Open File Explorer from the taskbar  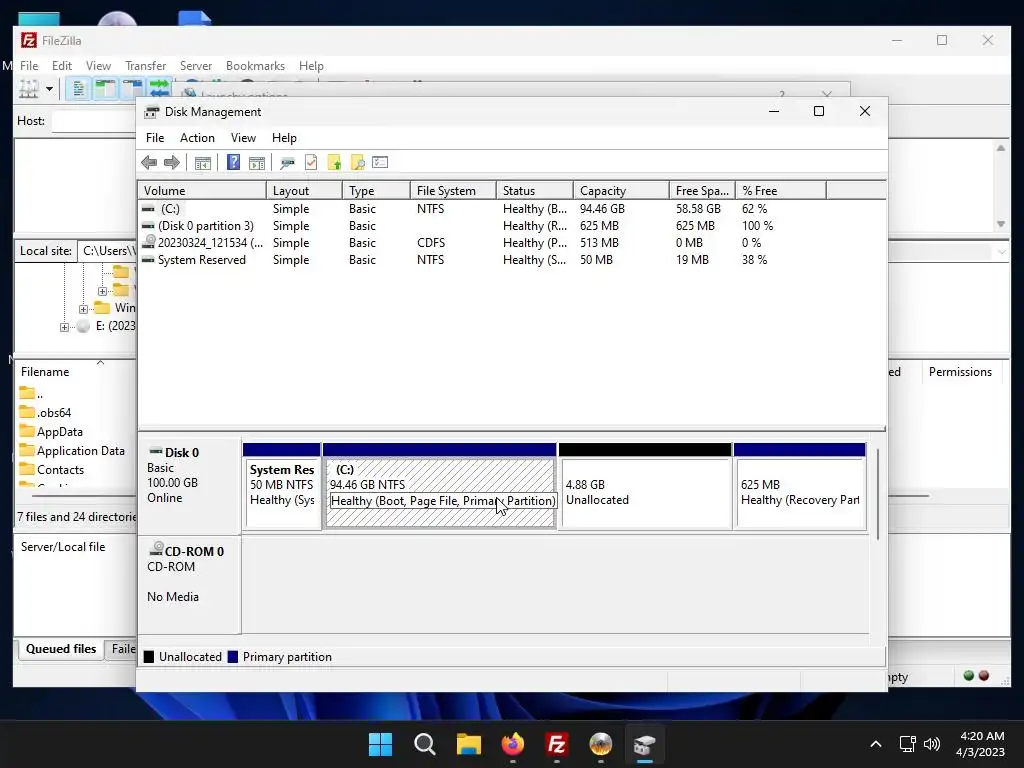point(468,744)
